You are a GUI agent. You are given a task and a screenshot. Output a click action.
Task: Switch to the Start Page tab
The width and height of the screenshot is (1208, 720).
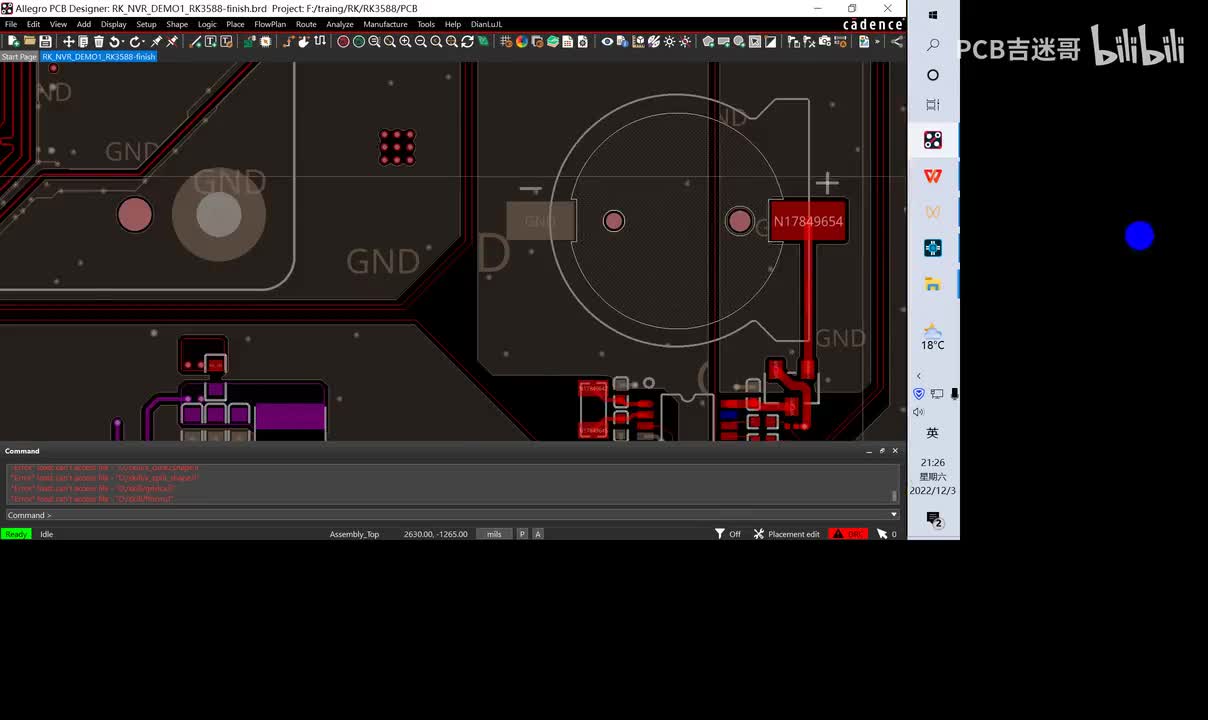pos(19,57)
